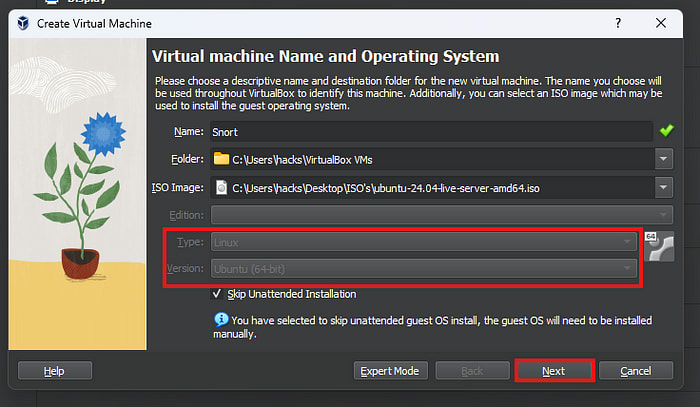Image resolution: width=700 pixels, height=407 pixels.
Task: Click the ISO Image: label
Action: point(178,187)
